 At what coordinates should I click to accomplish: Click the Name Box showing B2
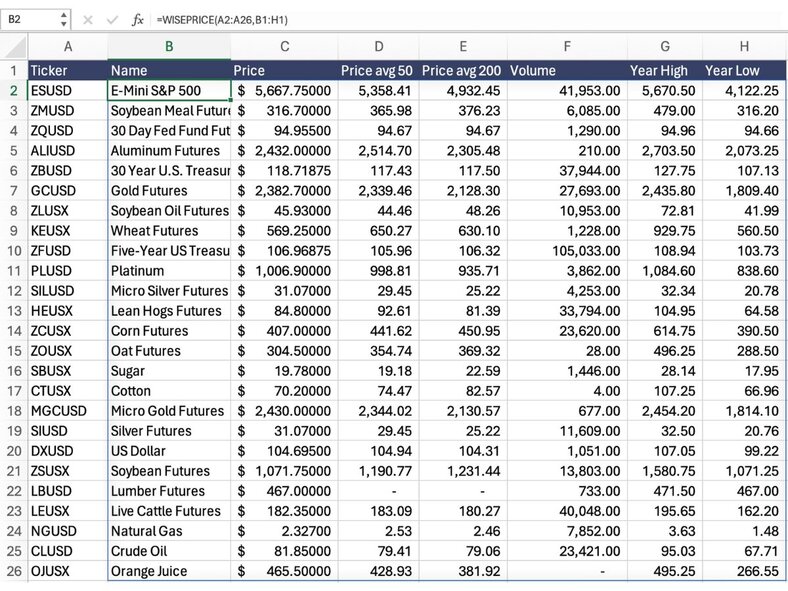[x=30, y=19]
